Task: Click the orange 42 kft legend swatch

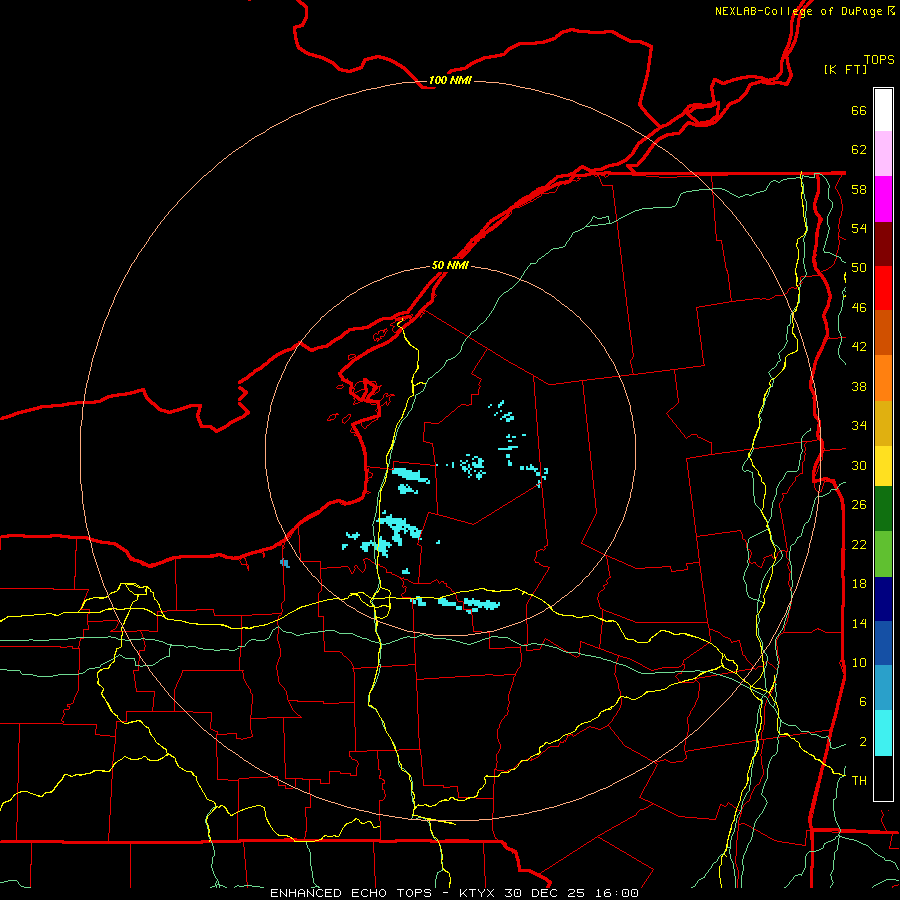Action: pos(883,377)
